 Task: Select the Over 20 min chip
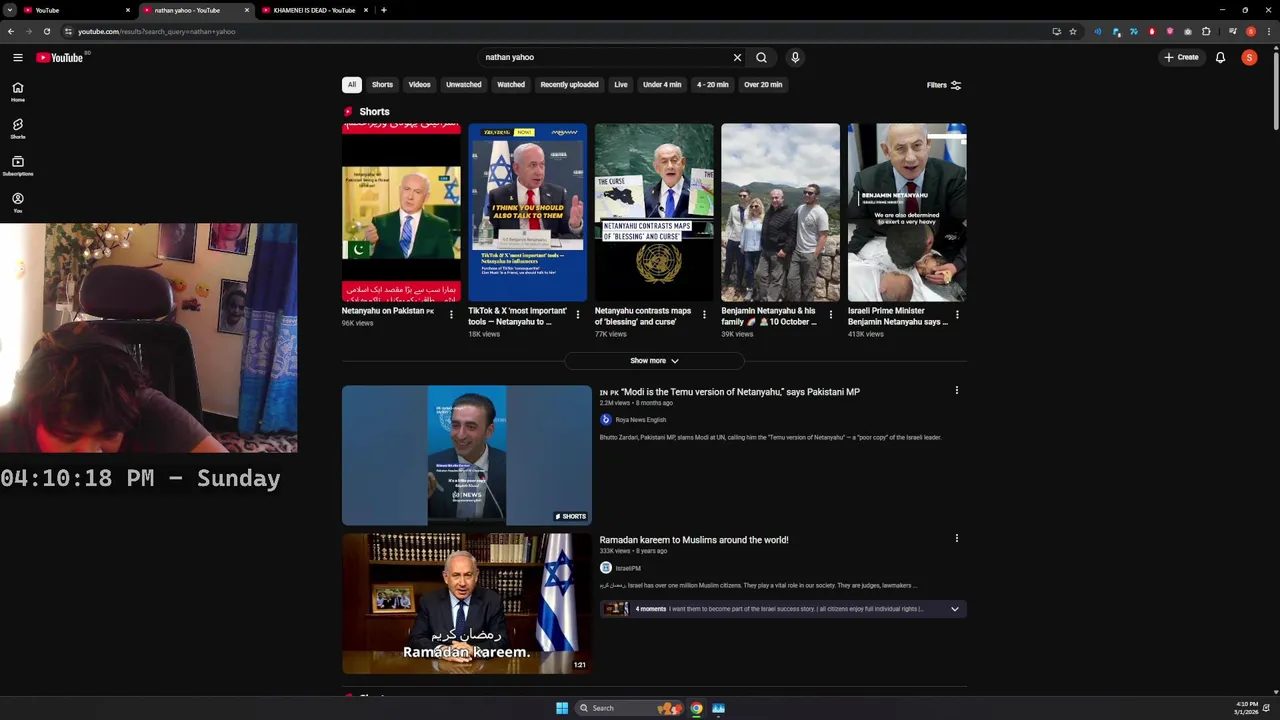(763, 85)
